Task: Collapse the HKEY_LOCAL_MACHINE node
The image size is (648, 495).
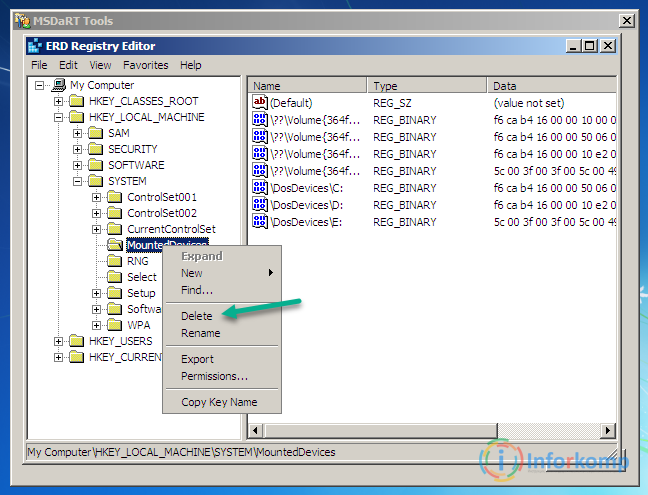Action: pos(58,117)
